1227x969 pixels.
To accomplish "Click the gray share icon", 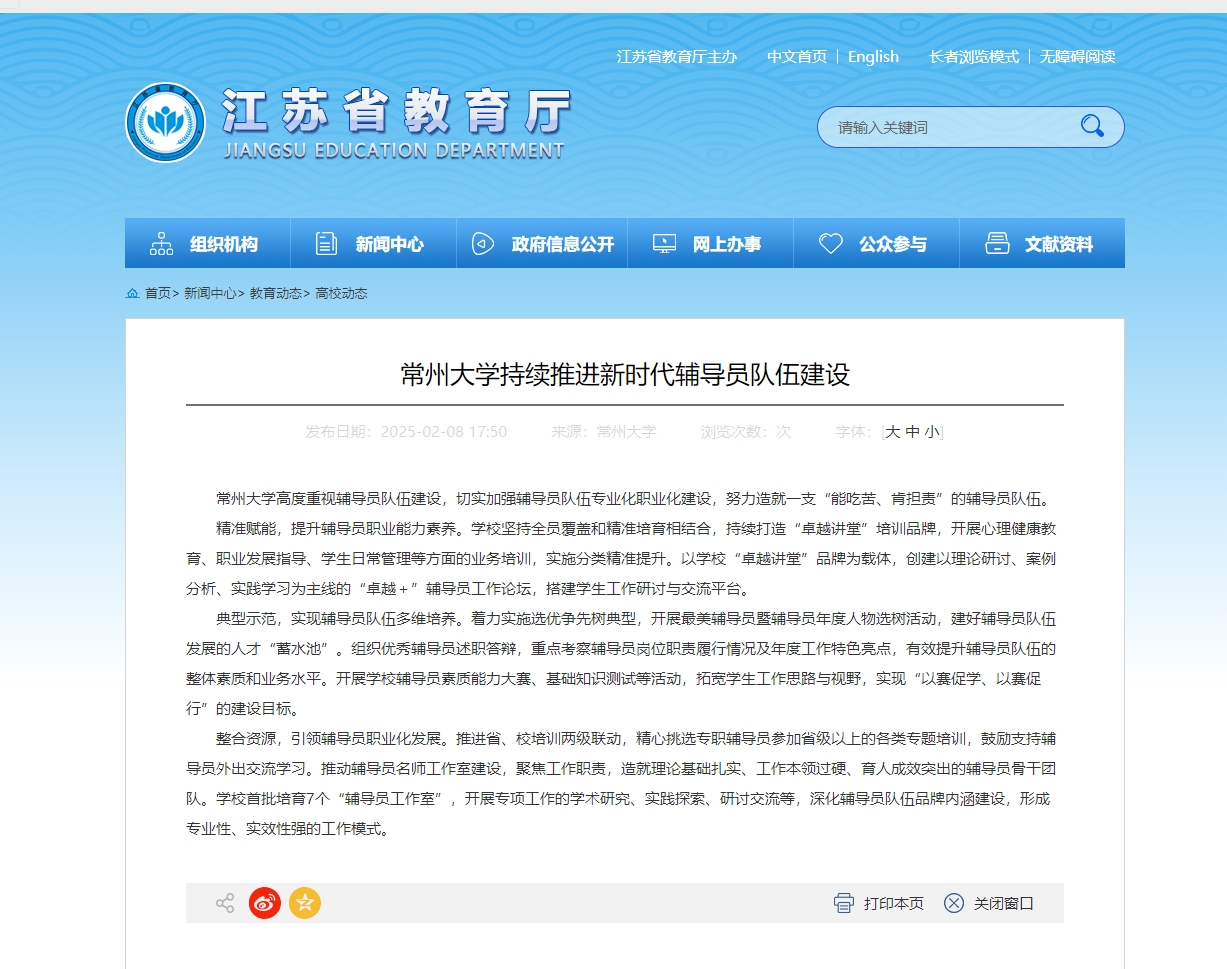I will (x=225, y=903).
